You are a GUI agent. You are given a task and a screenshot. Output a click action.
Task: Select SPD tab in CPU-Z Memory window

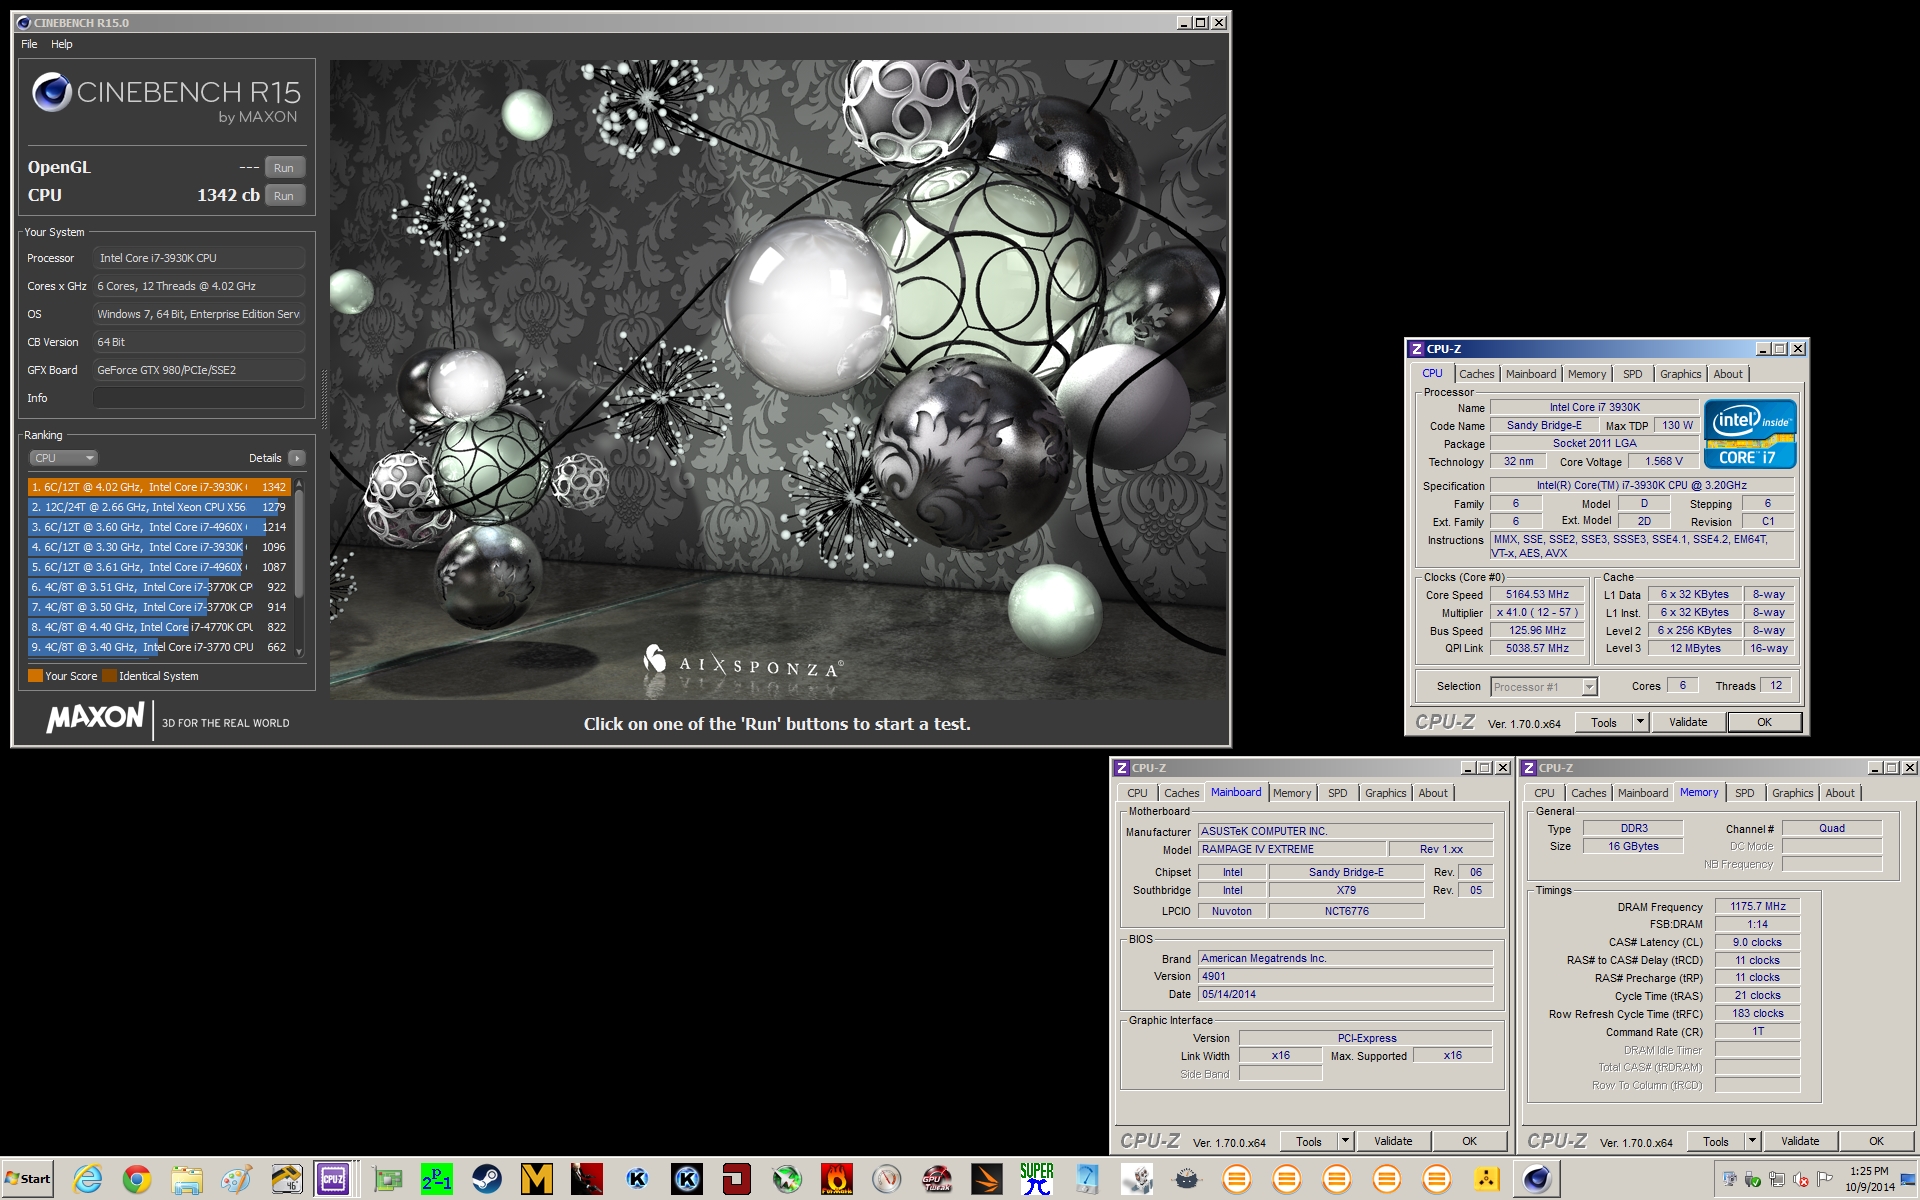pyautogui.click(x=1744, y=793)
